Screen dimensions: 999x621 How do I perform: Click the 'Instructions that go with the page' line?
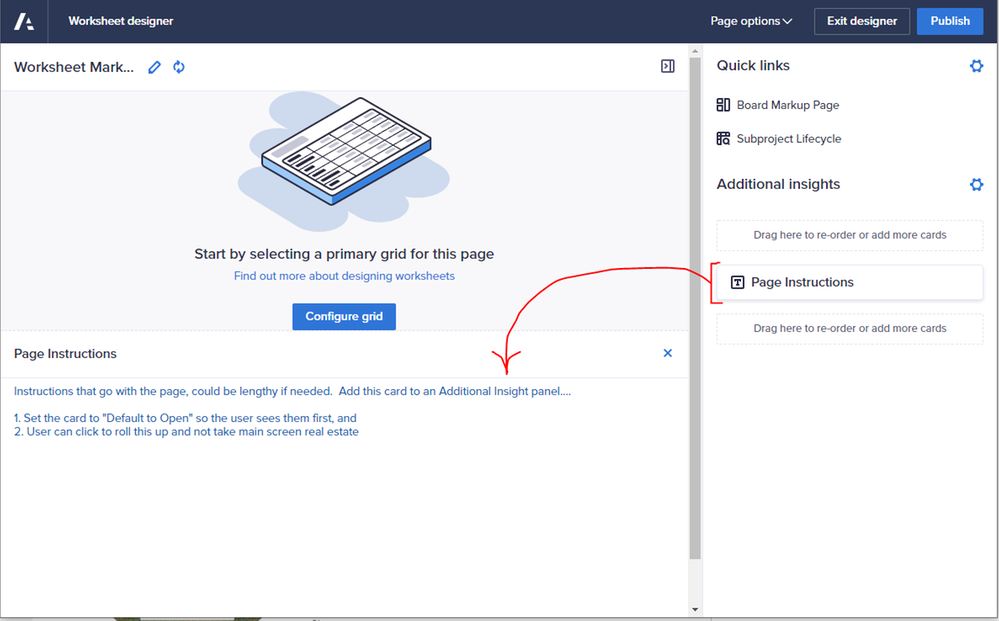[292, 391]
